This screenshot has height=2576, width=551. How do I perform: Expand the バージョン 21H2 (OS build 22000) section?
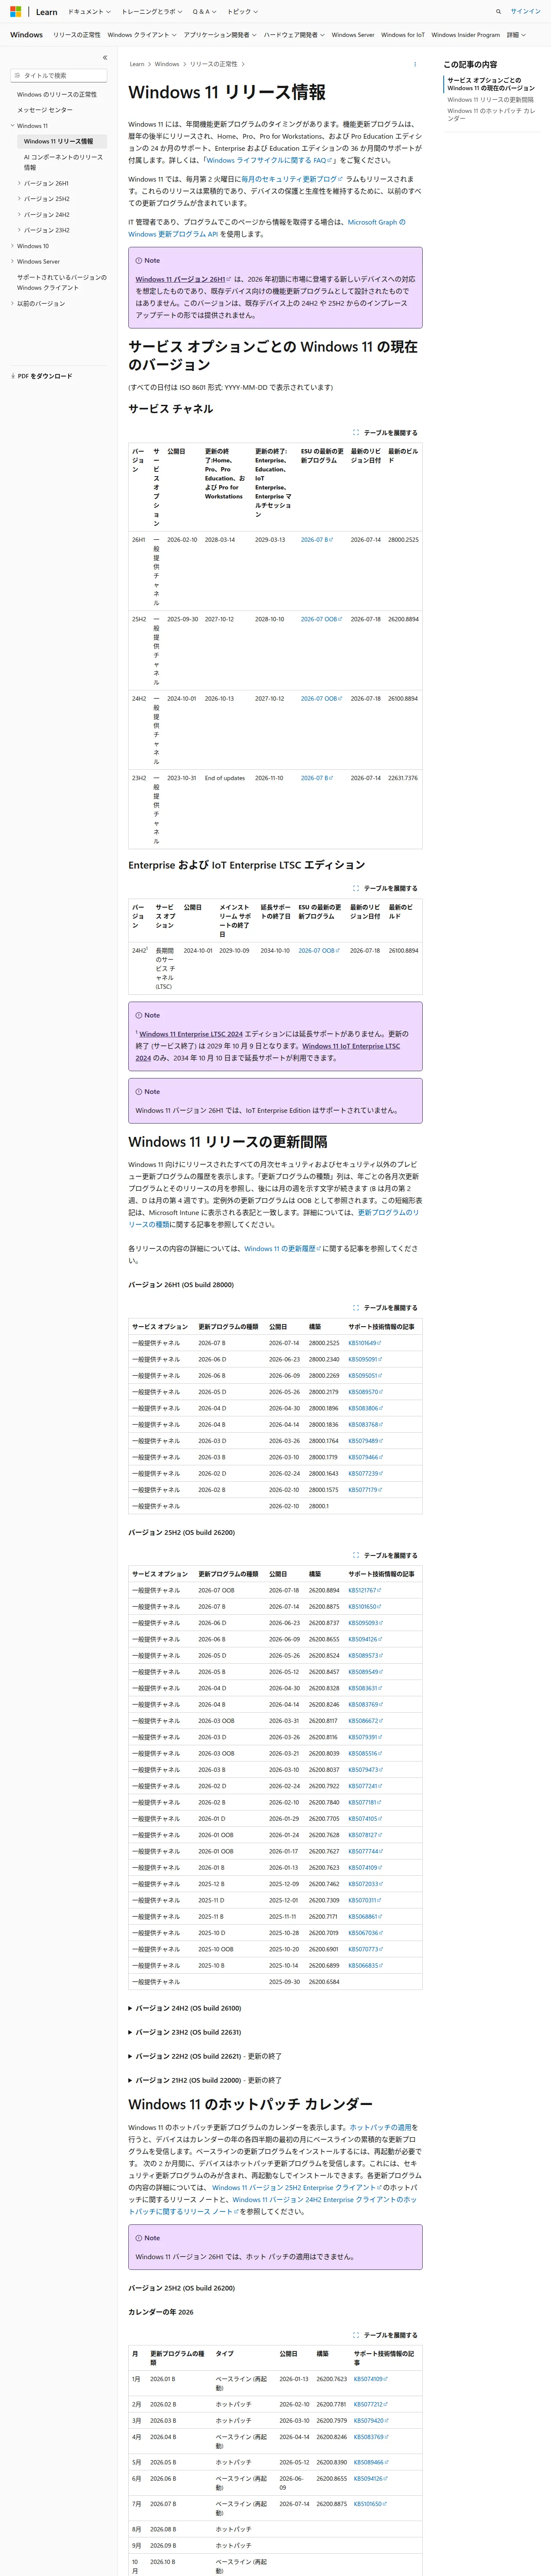(x=205, y=2080)
